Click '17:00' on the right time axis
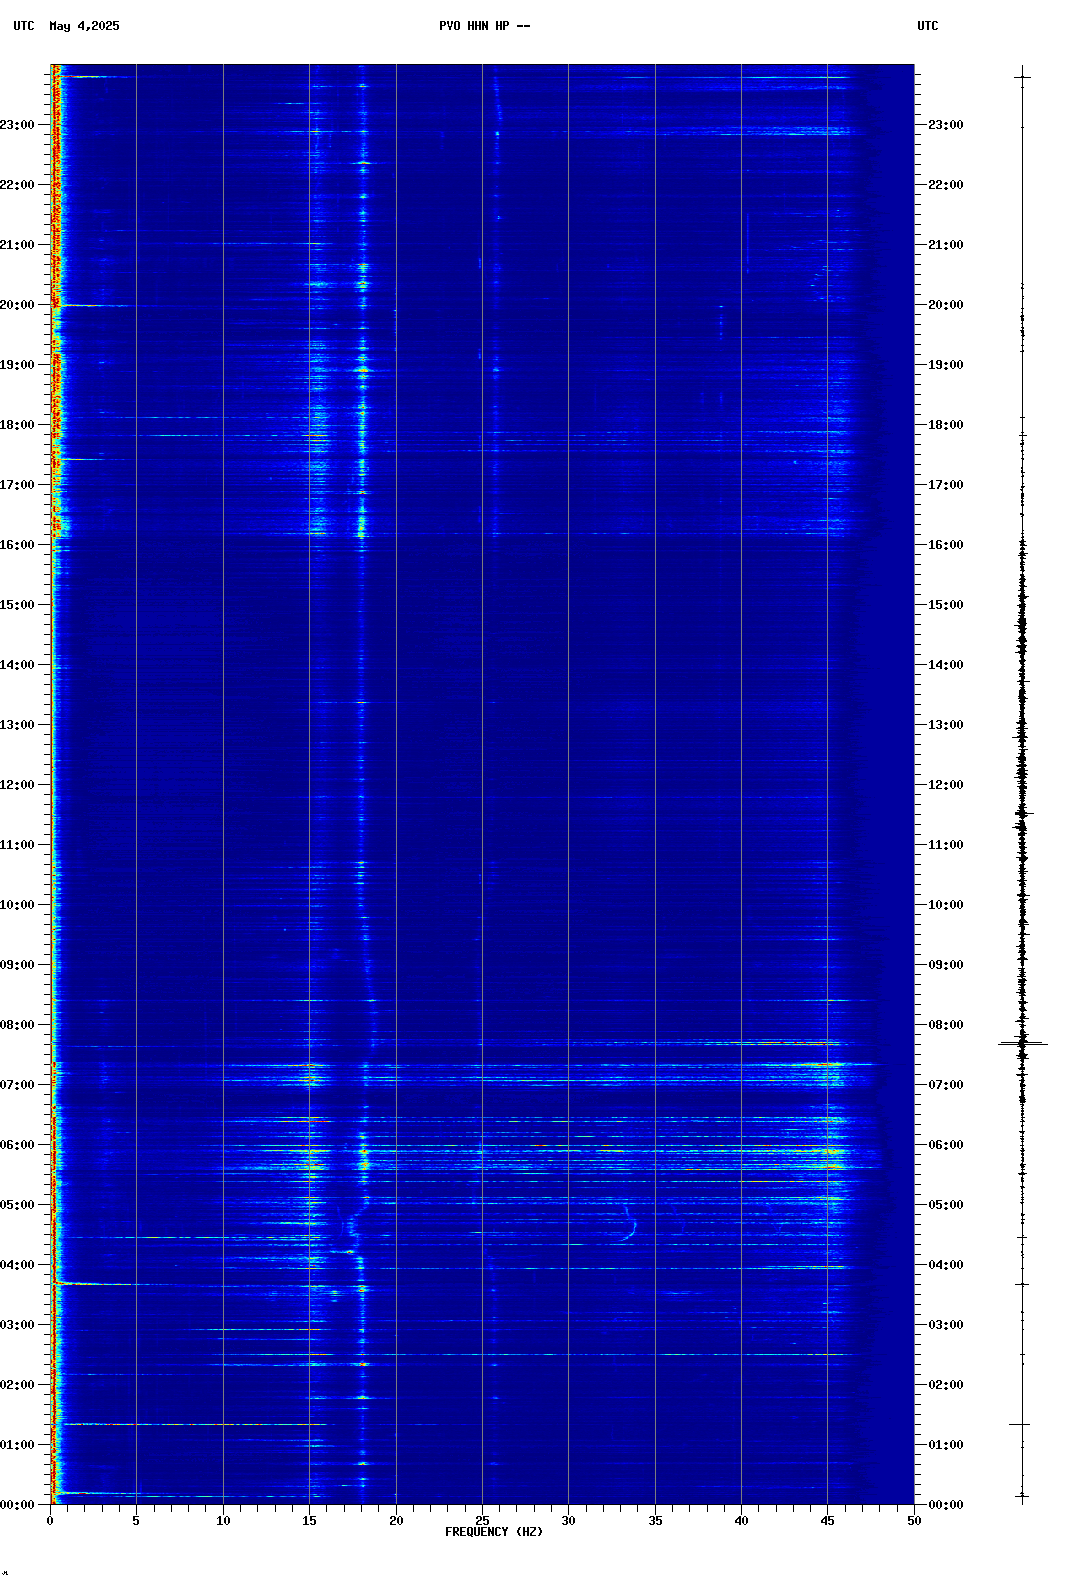 click(x=946, y=485)
